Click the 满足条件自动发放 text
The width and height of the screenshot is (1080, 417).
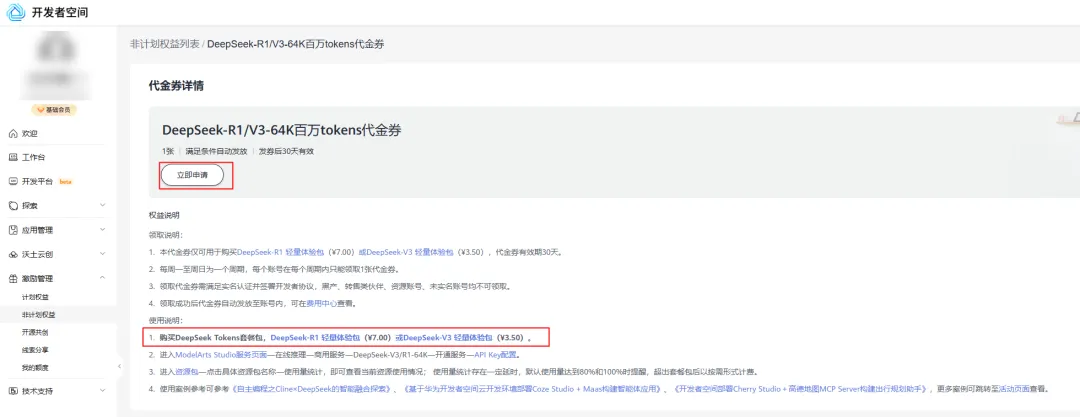(214, 151)
